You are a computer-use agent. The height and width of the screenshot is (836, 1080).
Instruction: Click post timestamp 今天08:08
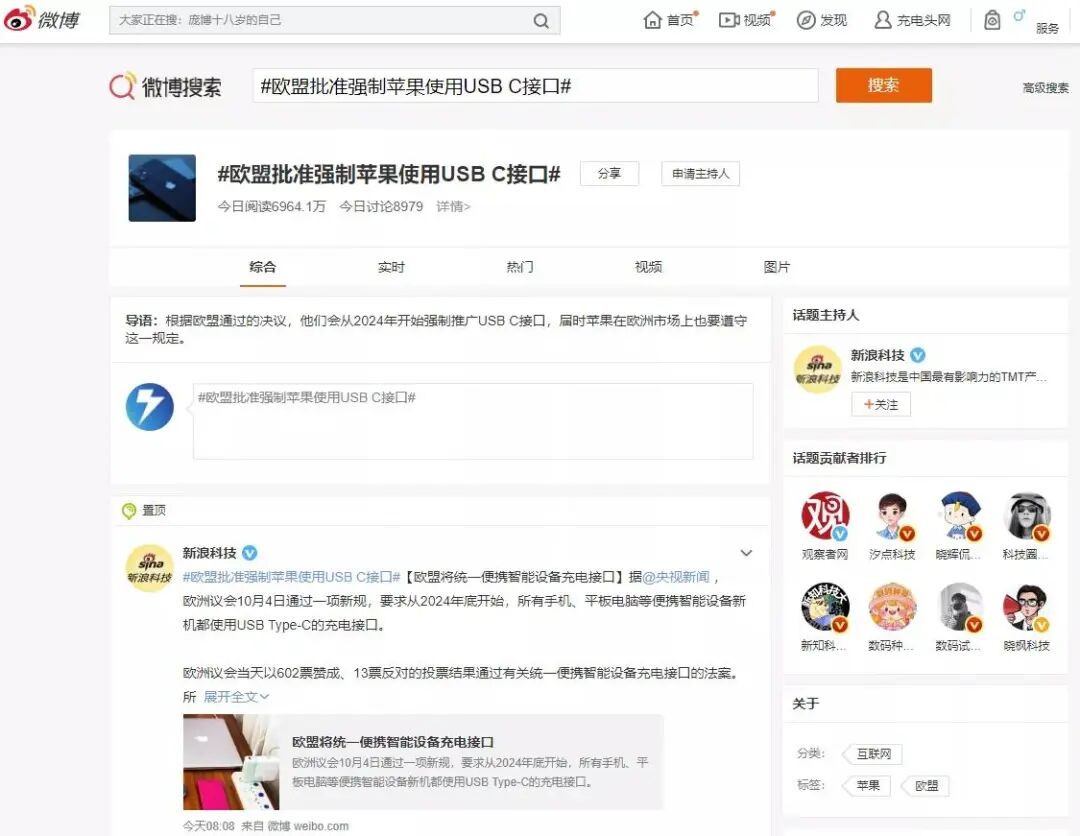(x=209, y=826)
